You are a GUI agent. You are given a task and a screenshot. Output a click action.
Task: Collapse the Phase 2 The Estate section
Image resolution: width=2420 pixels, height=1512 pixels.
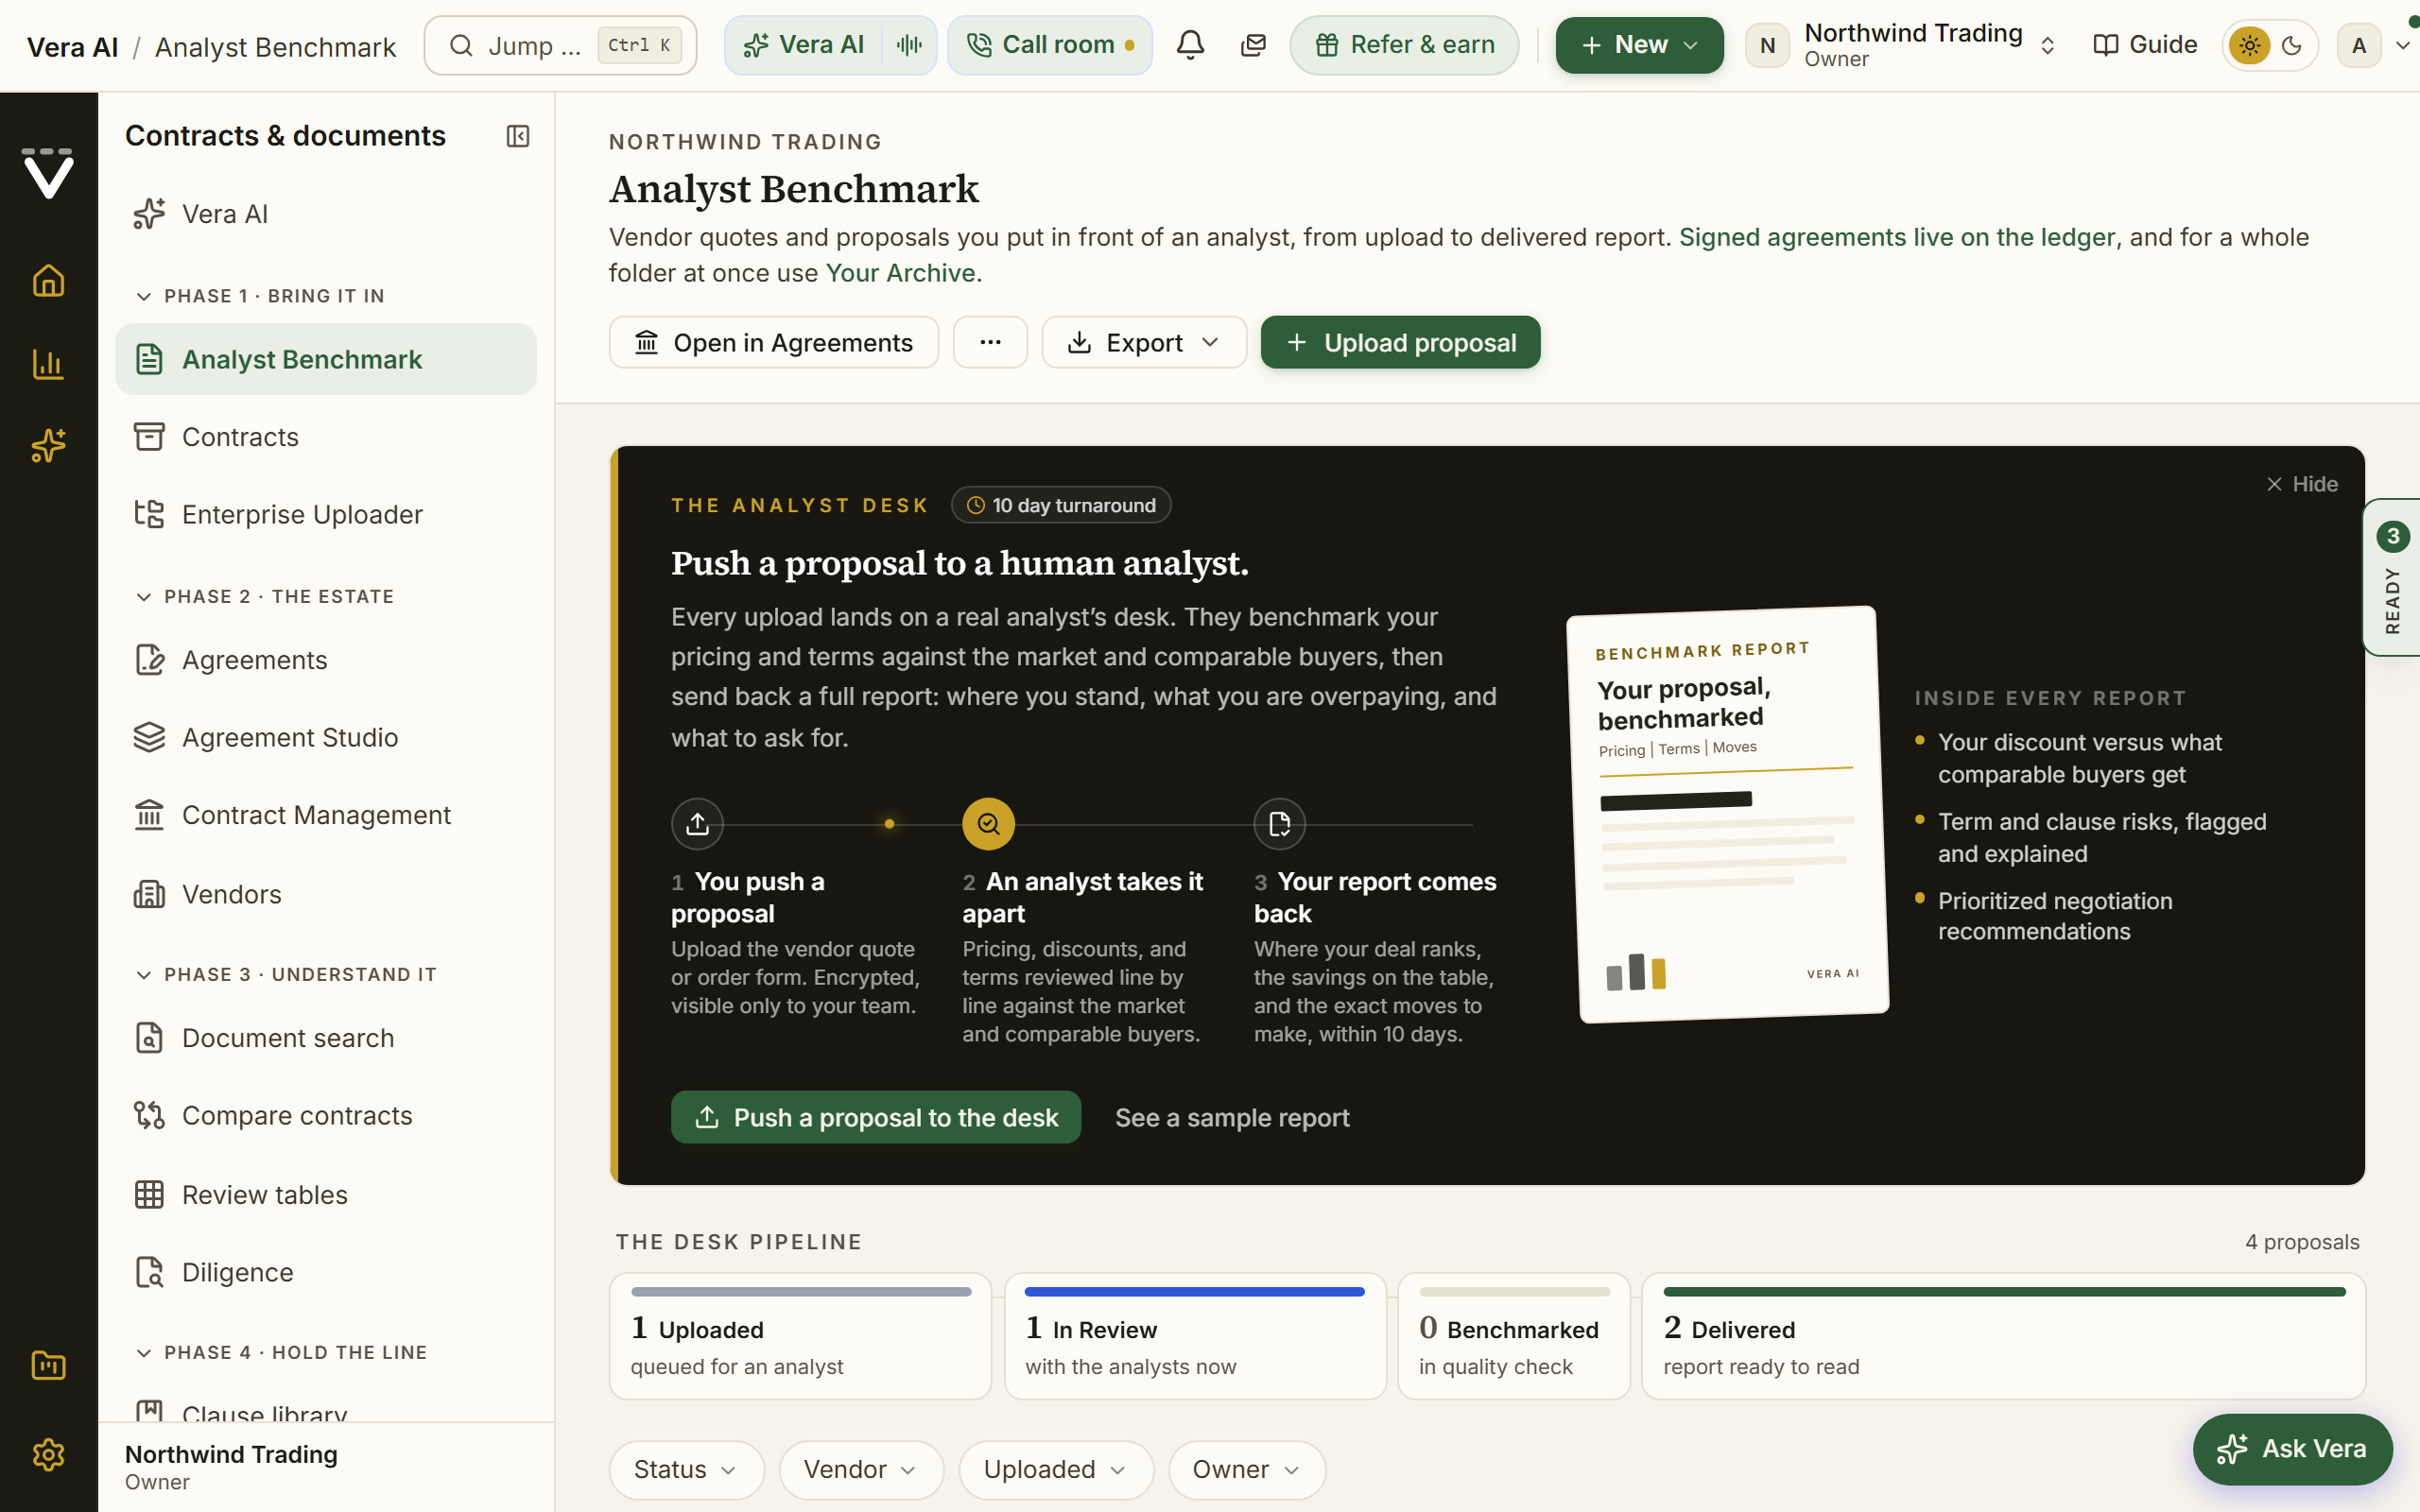click(265, 596)
